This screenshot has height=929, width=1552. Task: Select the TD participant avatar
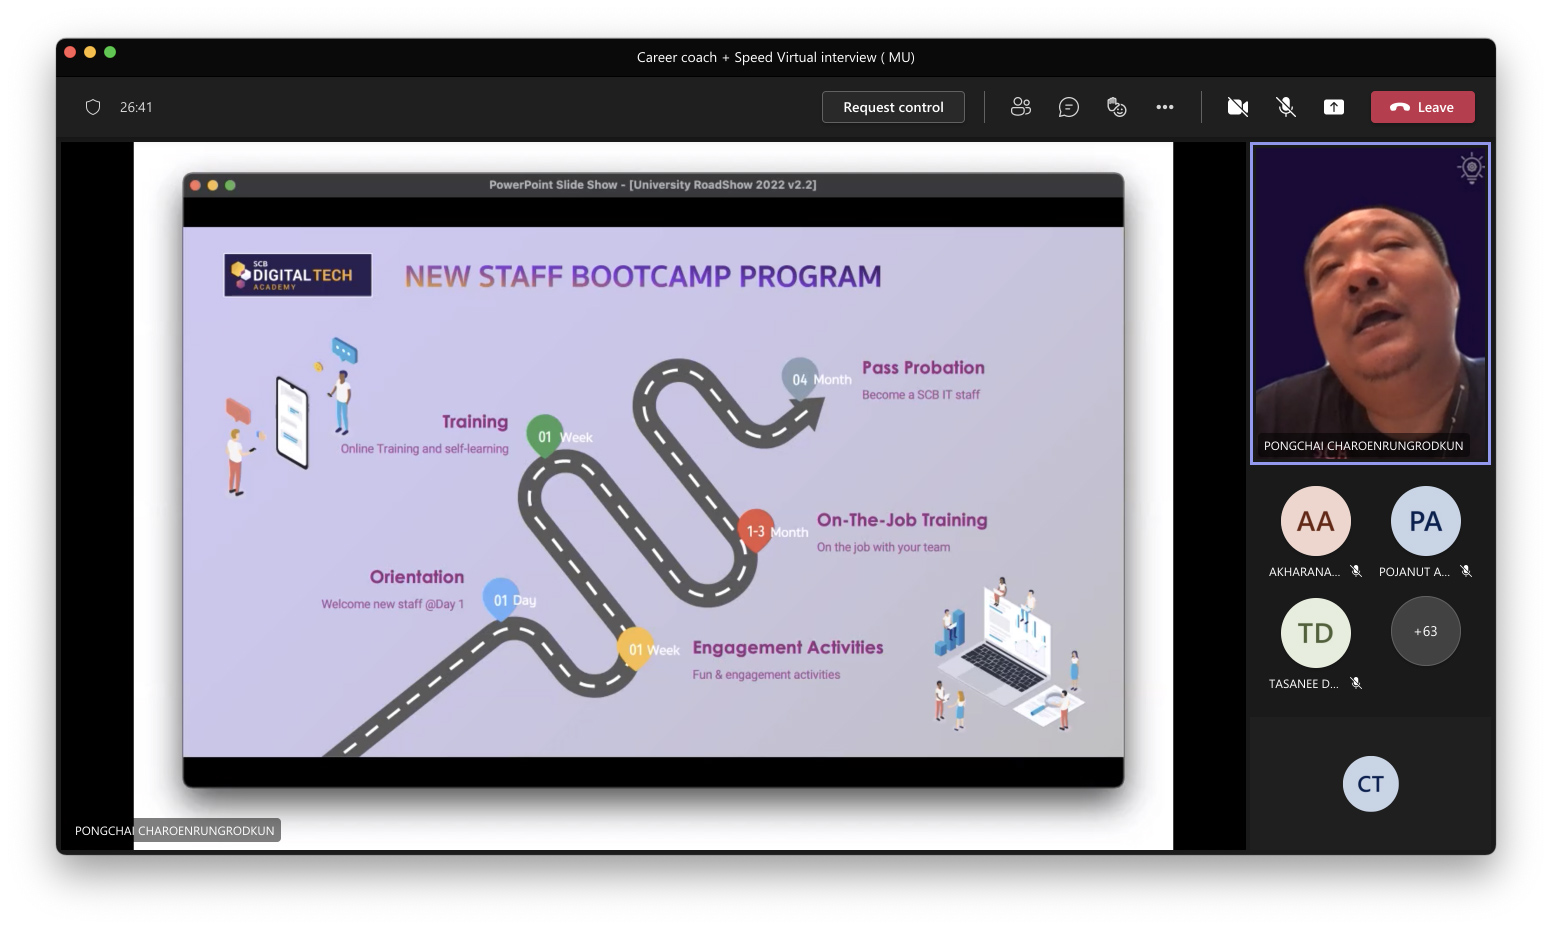point(1315,633)
